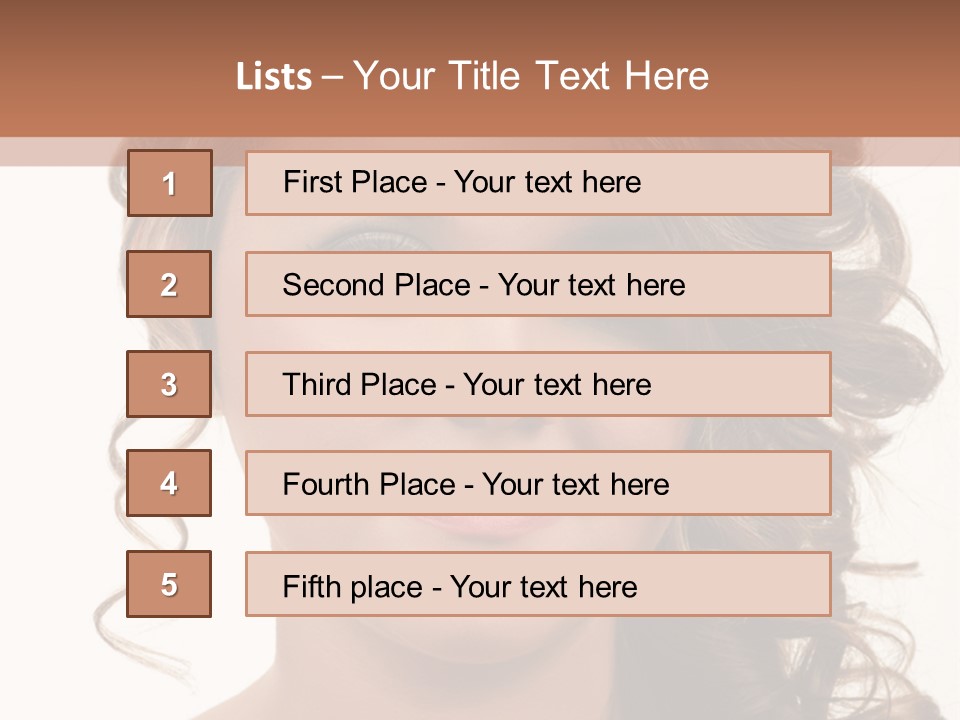The height and width of the screenshot is (720, 960).
Task: Select the Fourth Place text box
Action: (538, 484)
